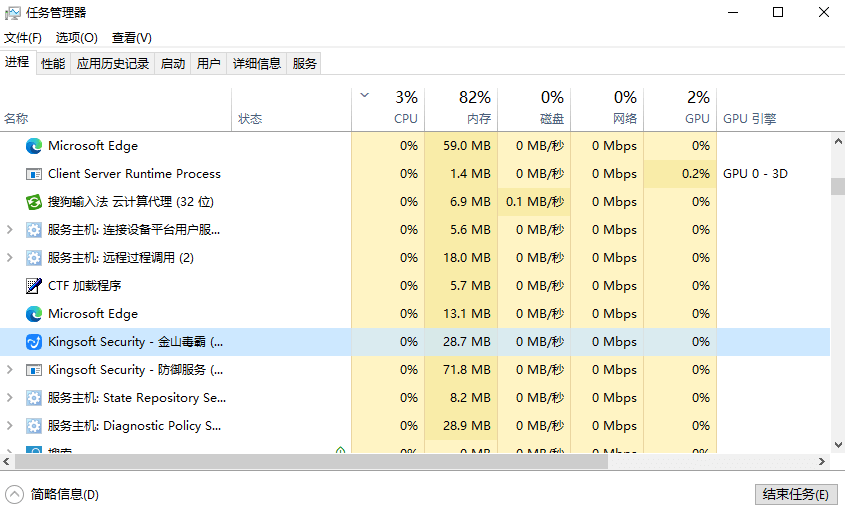
Task: Click the Kingsoft Security 金山毒霸 icon
Action: click(34, 342)
